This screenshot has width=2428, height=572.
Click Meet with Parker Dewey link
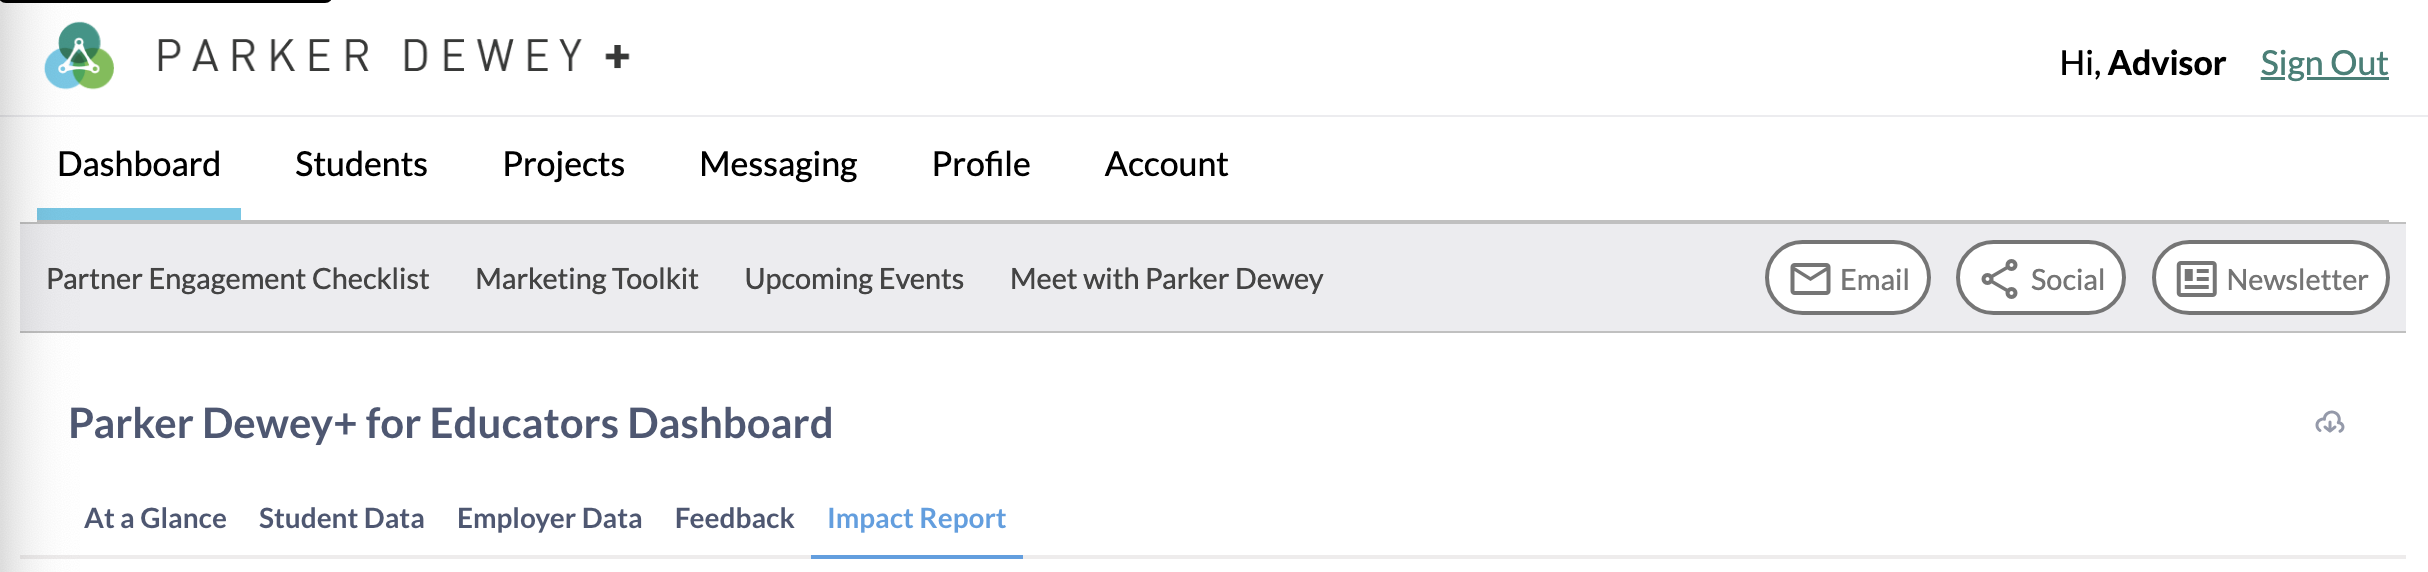pyautogui.click(x=1166, y=278)
